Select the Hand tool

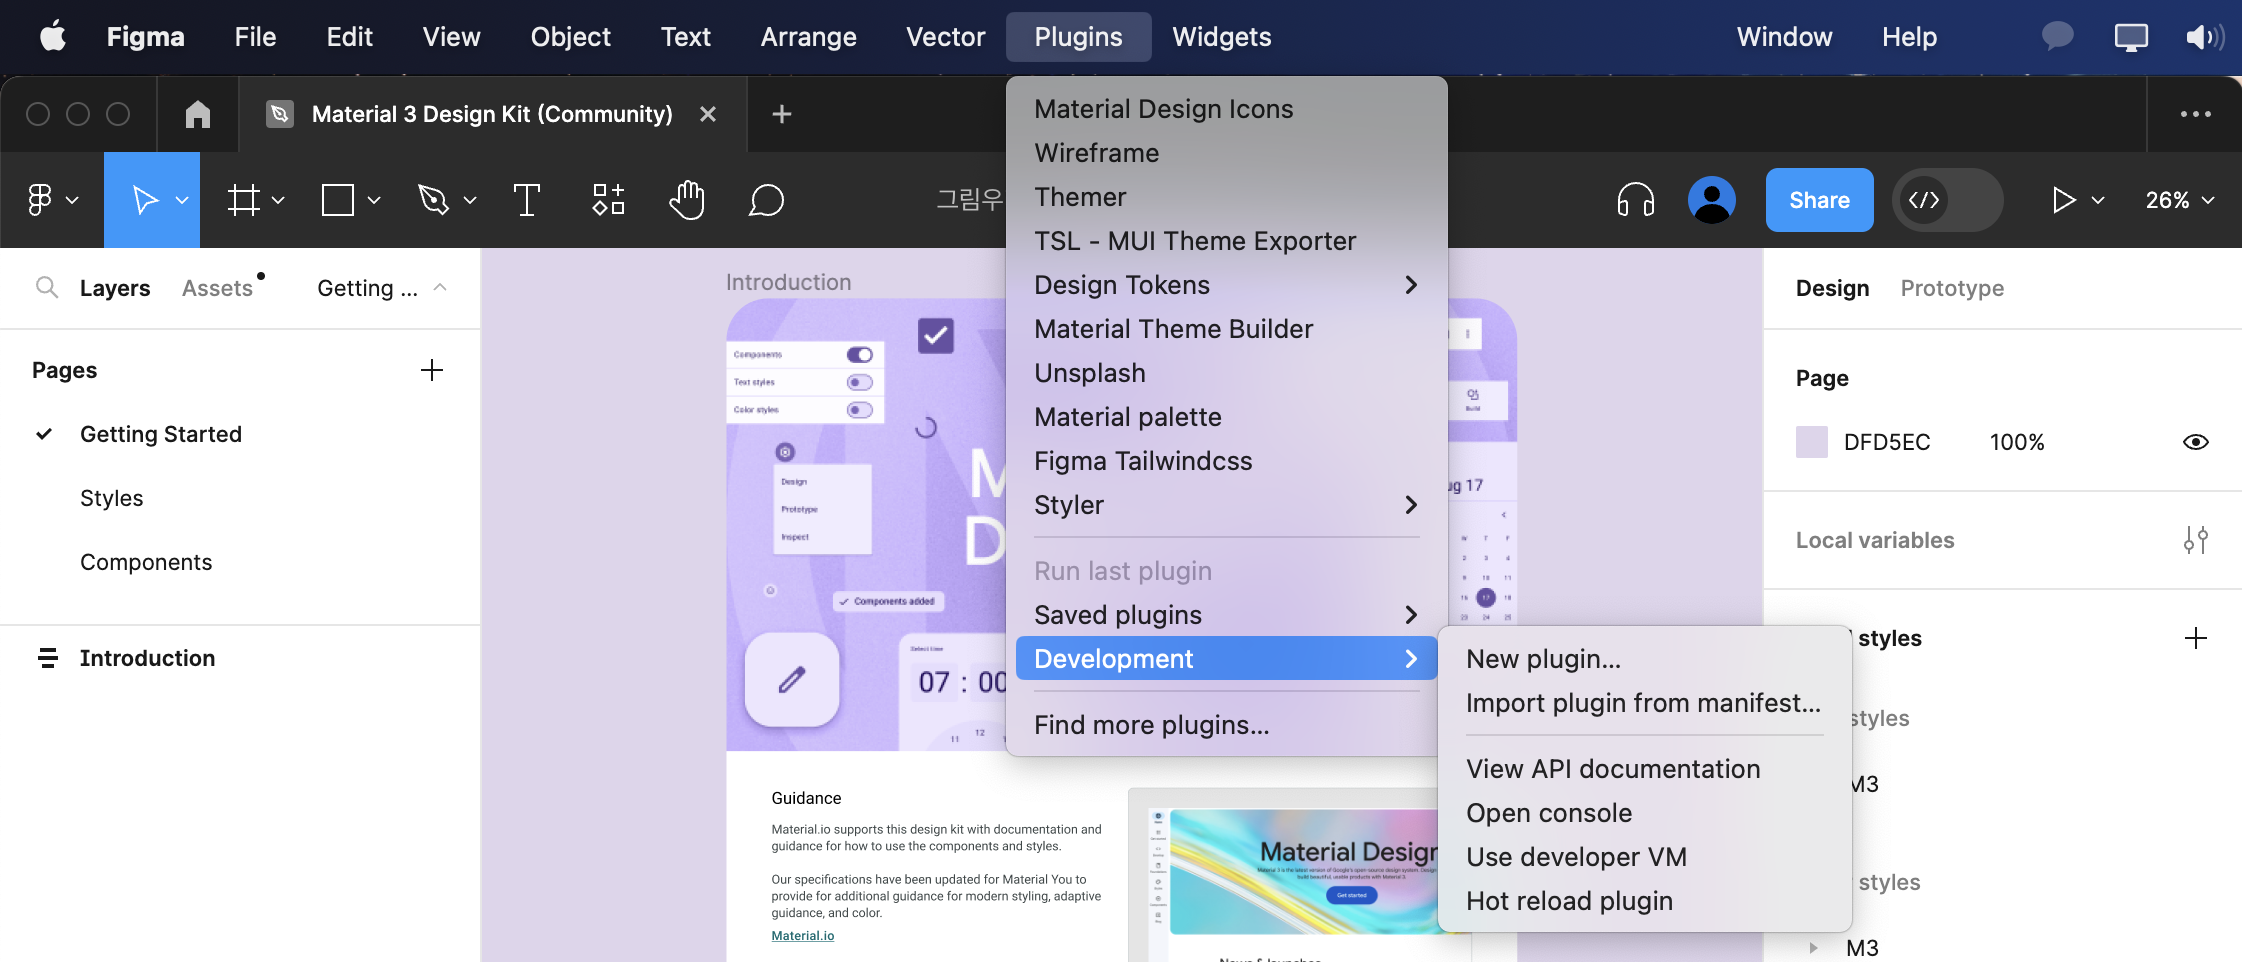687,200
